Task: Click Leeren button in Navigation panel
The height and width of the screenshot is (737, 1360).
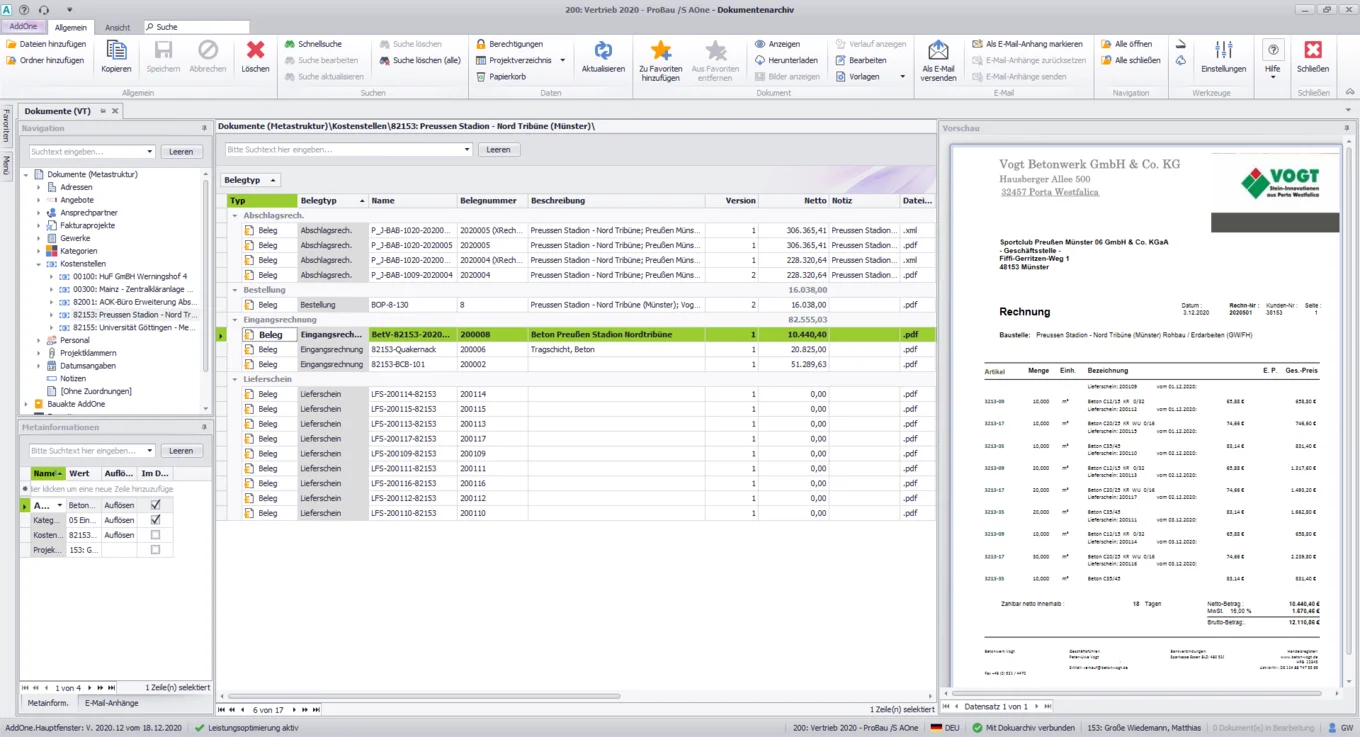Action: pos(181,152)
